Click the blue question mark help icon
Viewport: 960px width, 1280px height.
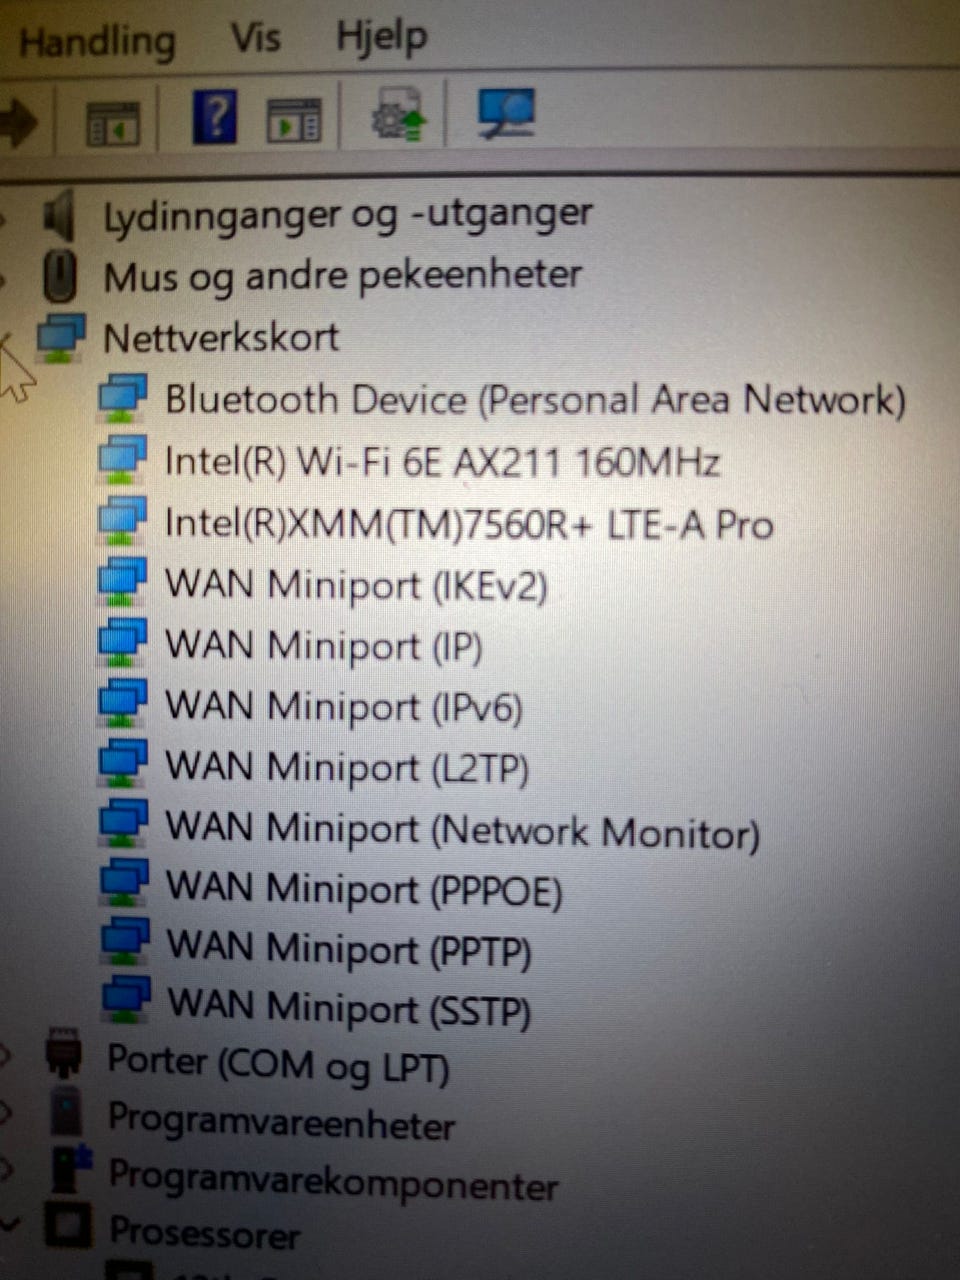[215, 117]
